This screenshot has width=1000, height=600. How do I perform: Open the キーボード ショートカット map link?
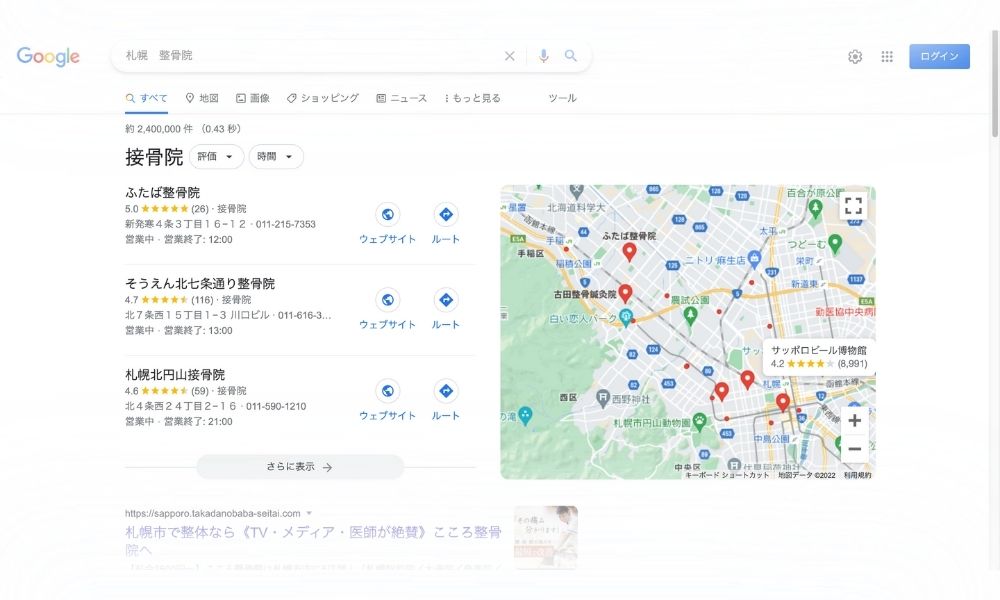click(728, 475)
